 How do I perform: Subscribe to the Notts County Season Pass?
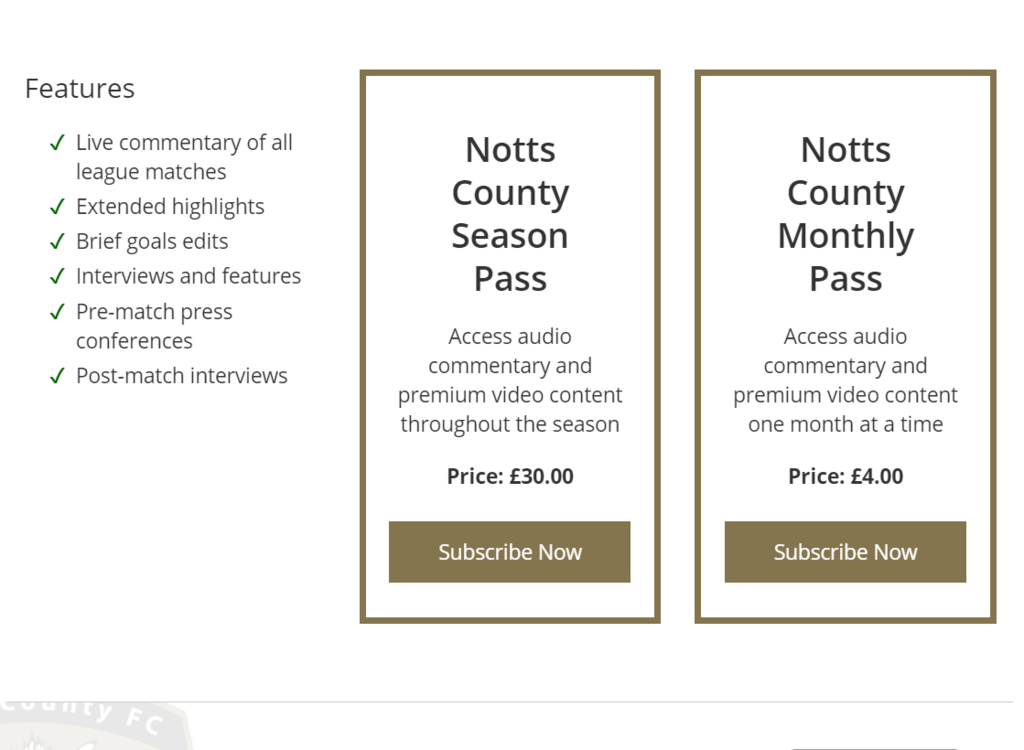[509, 552]
